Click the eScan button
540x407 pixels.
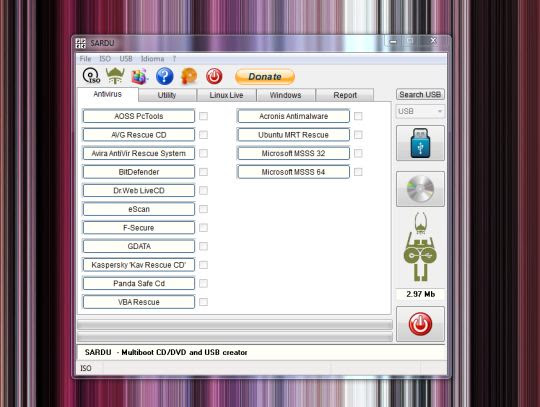pyautogui.click(x=139, y=209)
